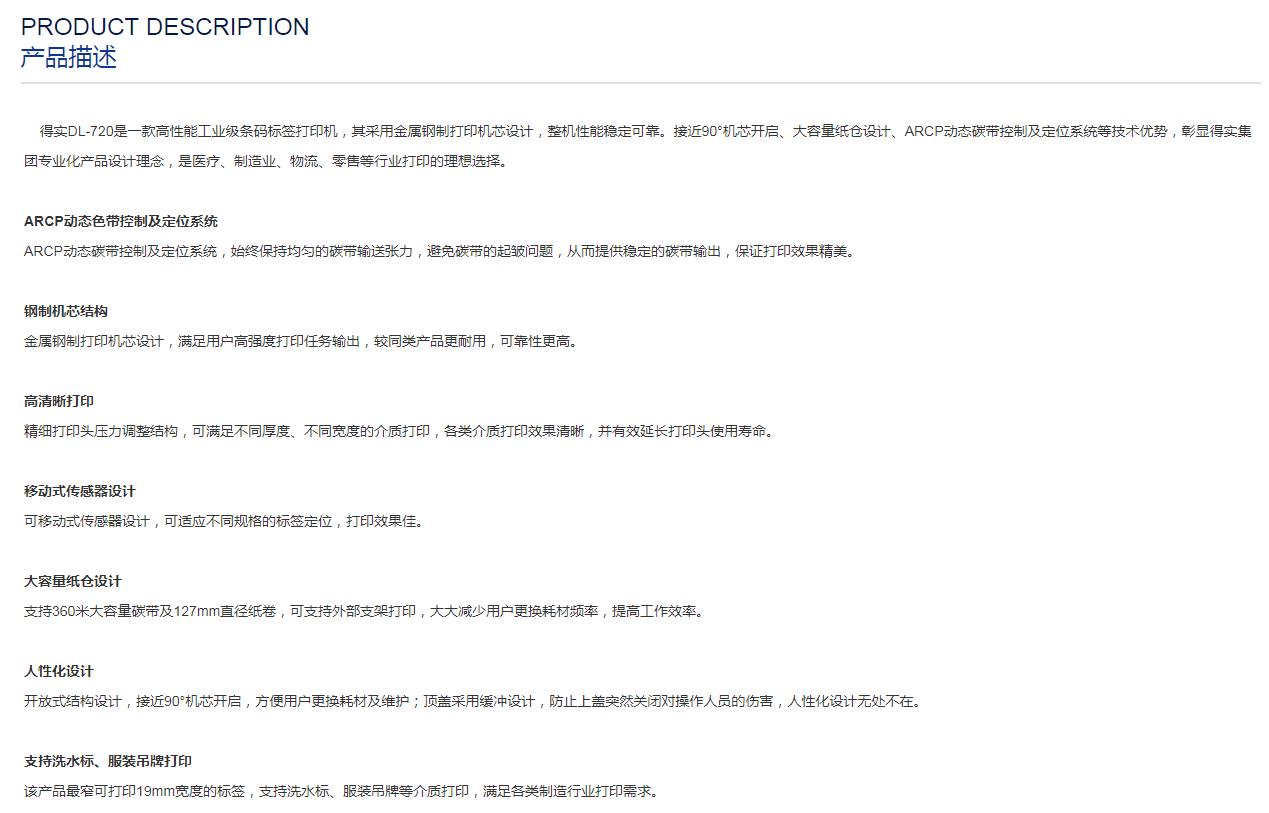Click sentence starting 精细打印头压力调整结构
The image size is (1269, 813).
click(399, 431)
